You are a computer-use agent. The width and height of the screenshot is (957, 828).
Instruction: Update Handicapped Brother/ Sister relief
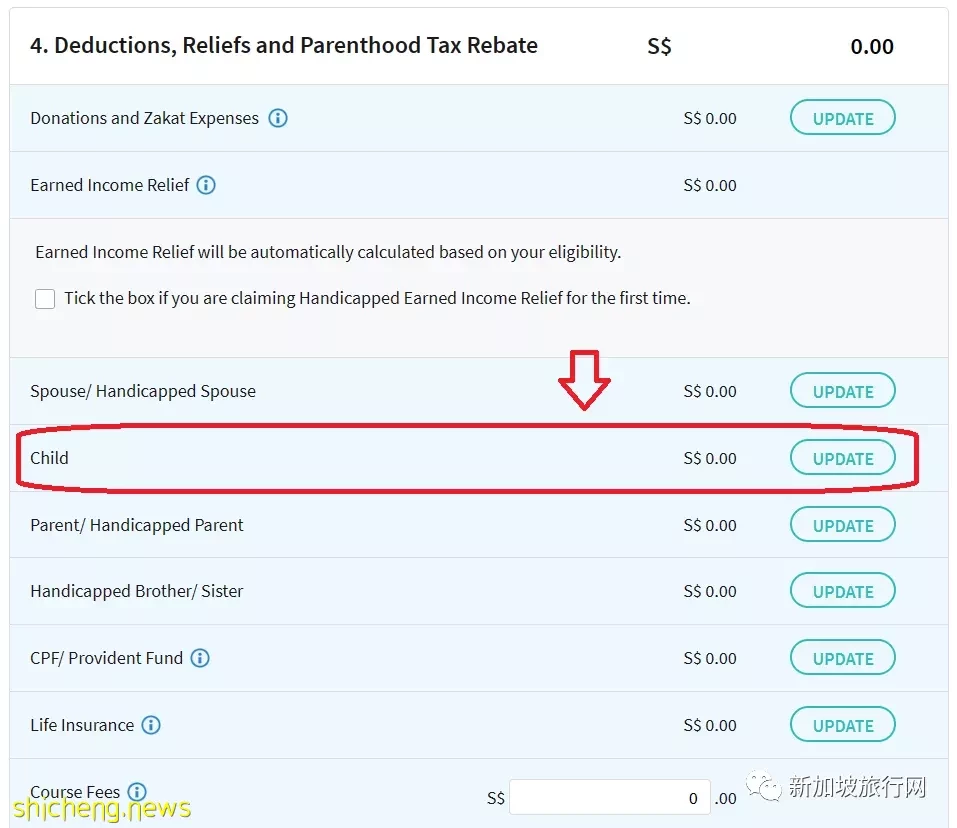pyautogui.click(x=842, y=591)
